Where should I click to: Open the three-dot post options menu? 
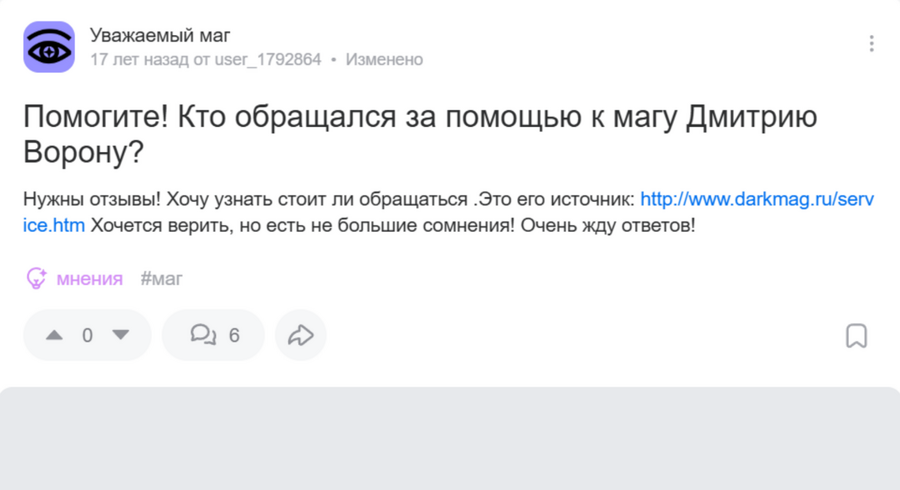pos(872,44)
